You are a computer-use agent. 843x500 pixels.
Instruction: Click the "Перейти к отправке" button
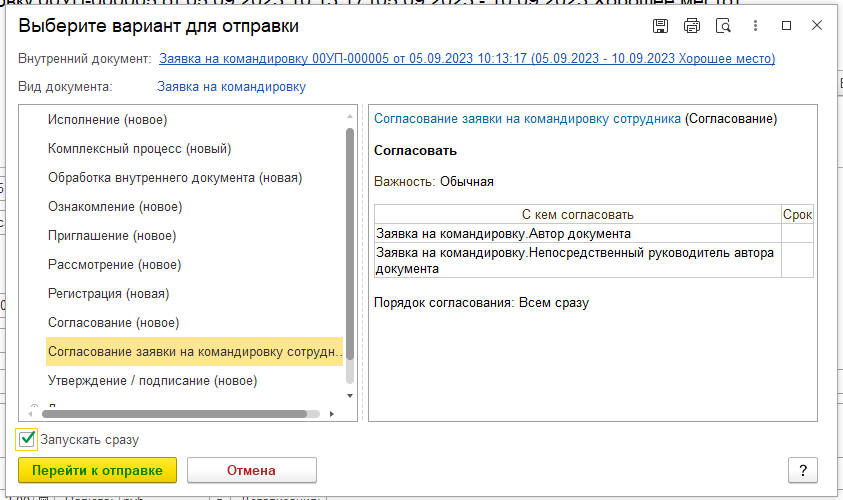coord(97,470)
